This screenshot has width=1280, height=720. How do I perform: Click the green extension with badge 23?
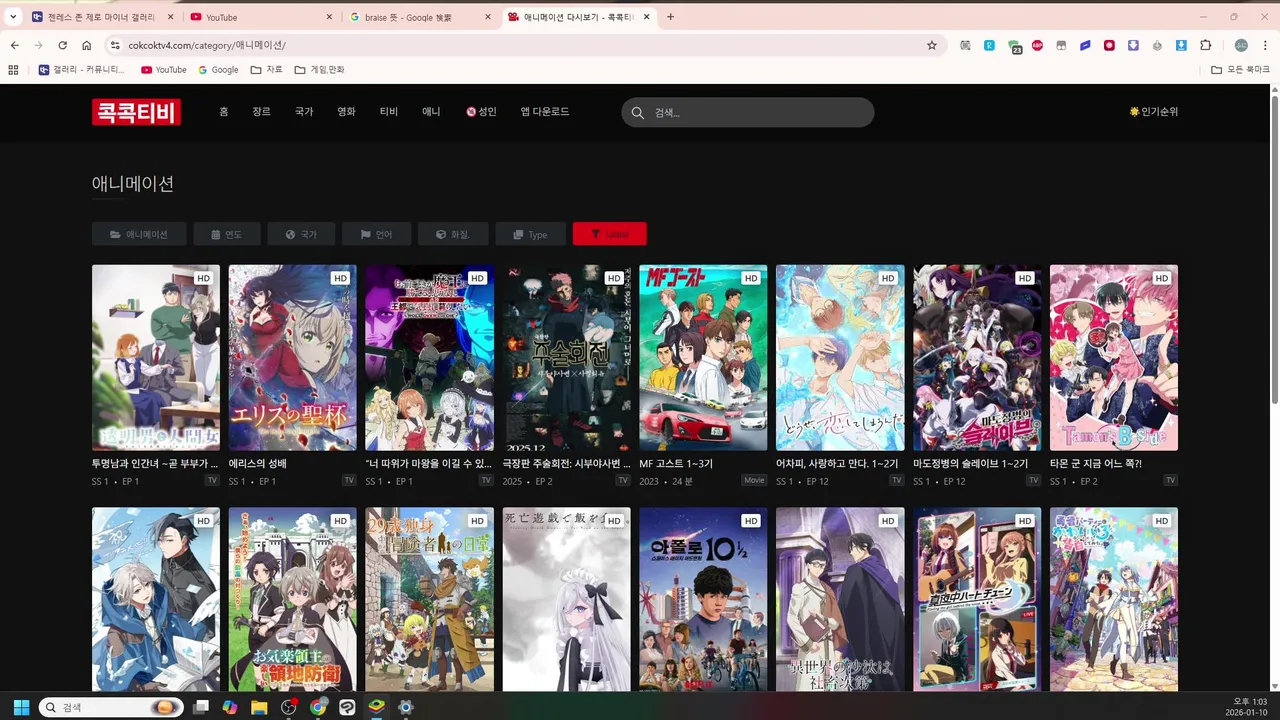(x=1014, y=46)
